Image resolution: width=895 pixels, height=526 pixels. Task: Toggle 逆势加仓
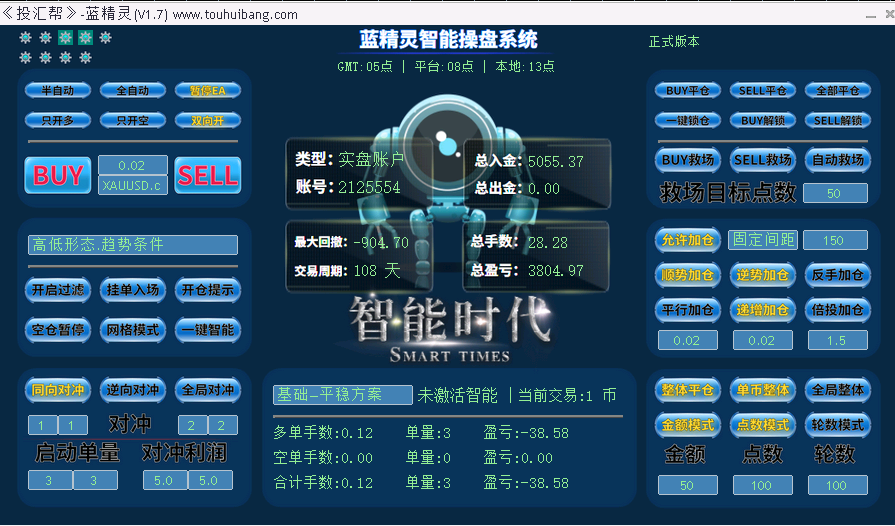763,275
